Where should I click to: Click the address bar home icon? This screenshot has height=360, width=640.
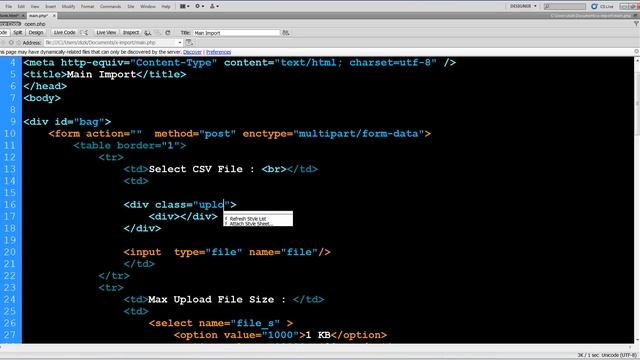point(18,42)
